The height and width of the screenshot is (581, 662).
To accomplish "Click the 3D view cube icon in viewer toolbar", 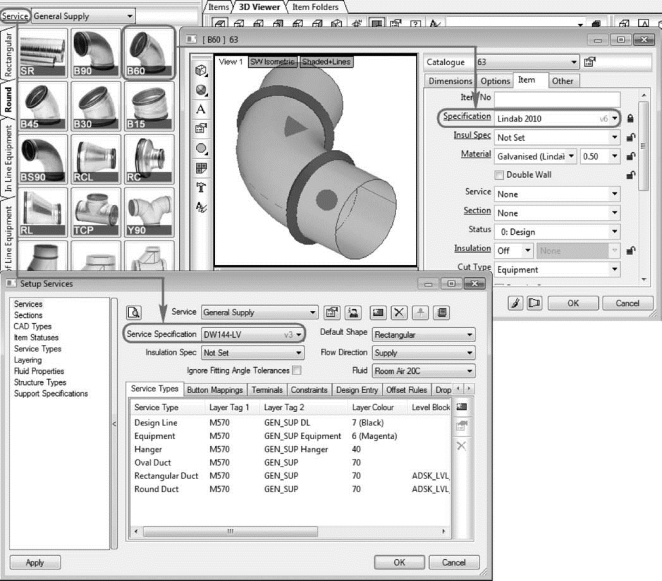I will 201,71.
